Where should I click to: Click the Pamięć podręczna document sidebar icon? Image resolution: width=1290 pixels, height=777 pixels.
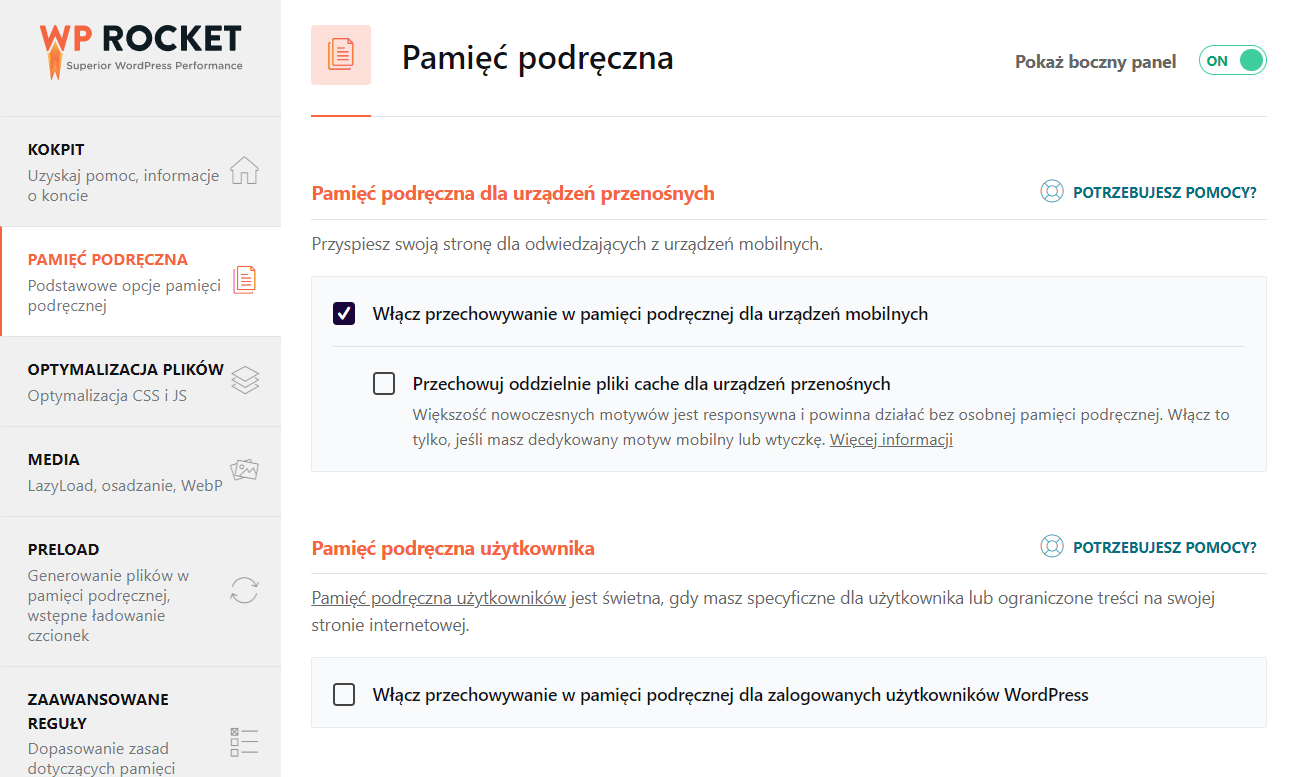click(x=245, y=281)
